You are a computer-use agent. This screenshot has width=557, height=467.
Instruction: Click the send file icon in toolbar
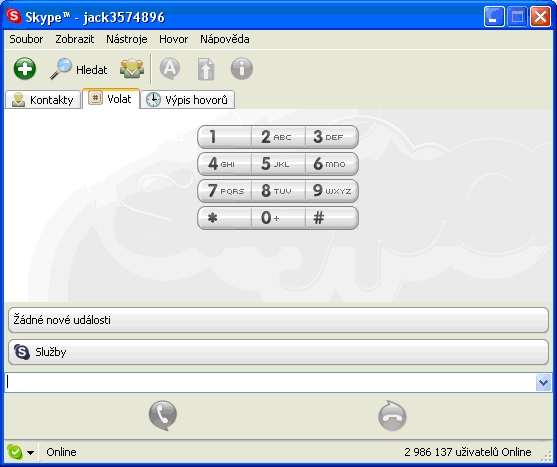[206, 69]
